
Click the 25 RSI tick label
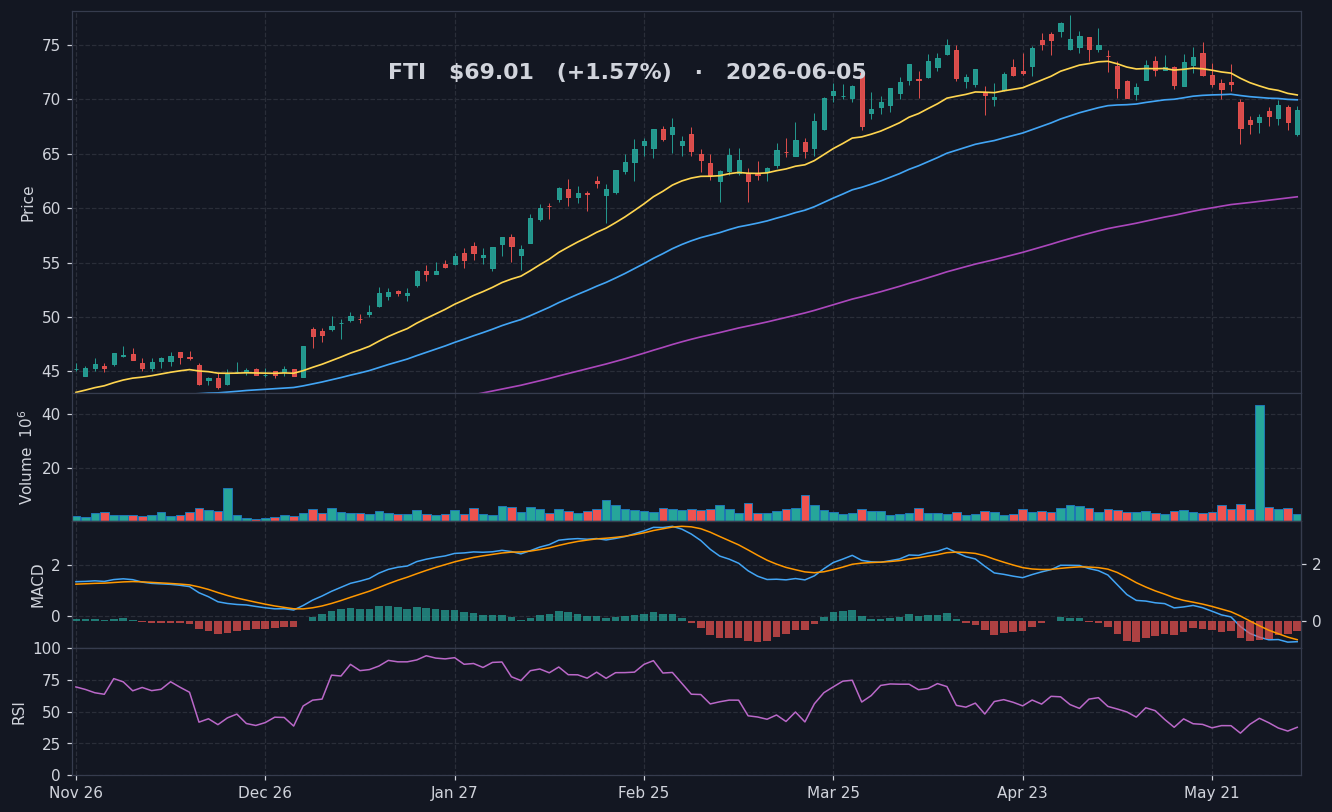pos(52,745)
